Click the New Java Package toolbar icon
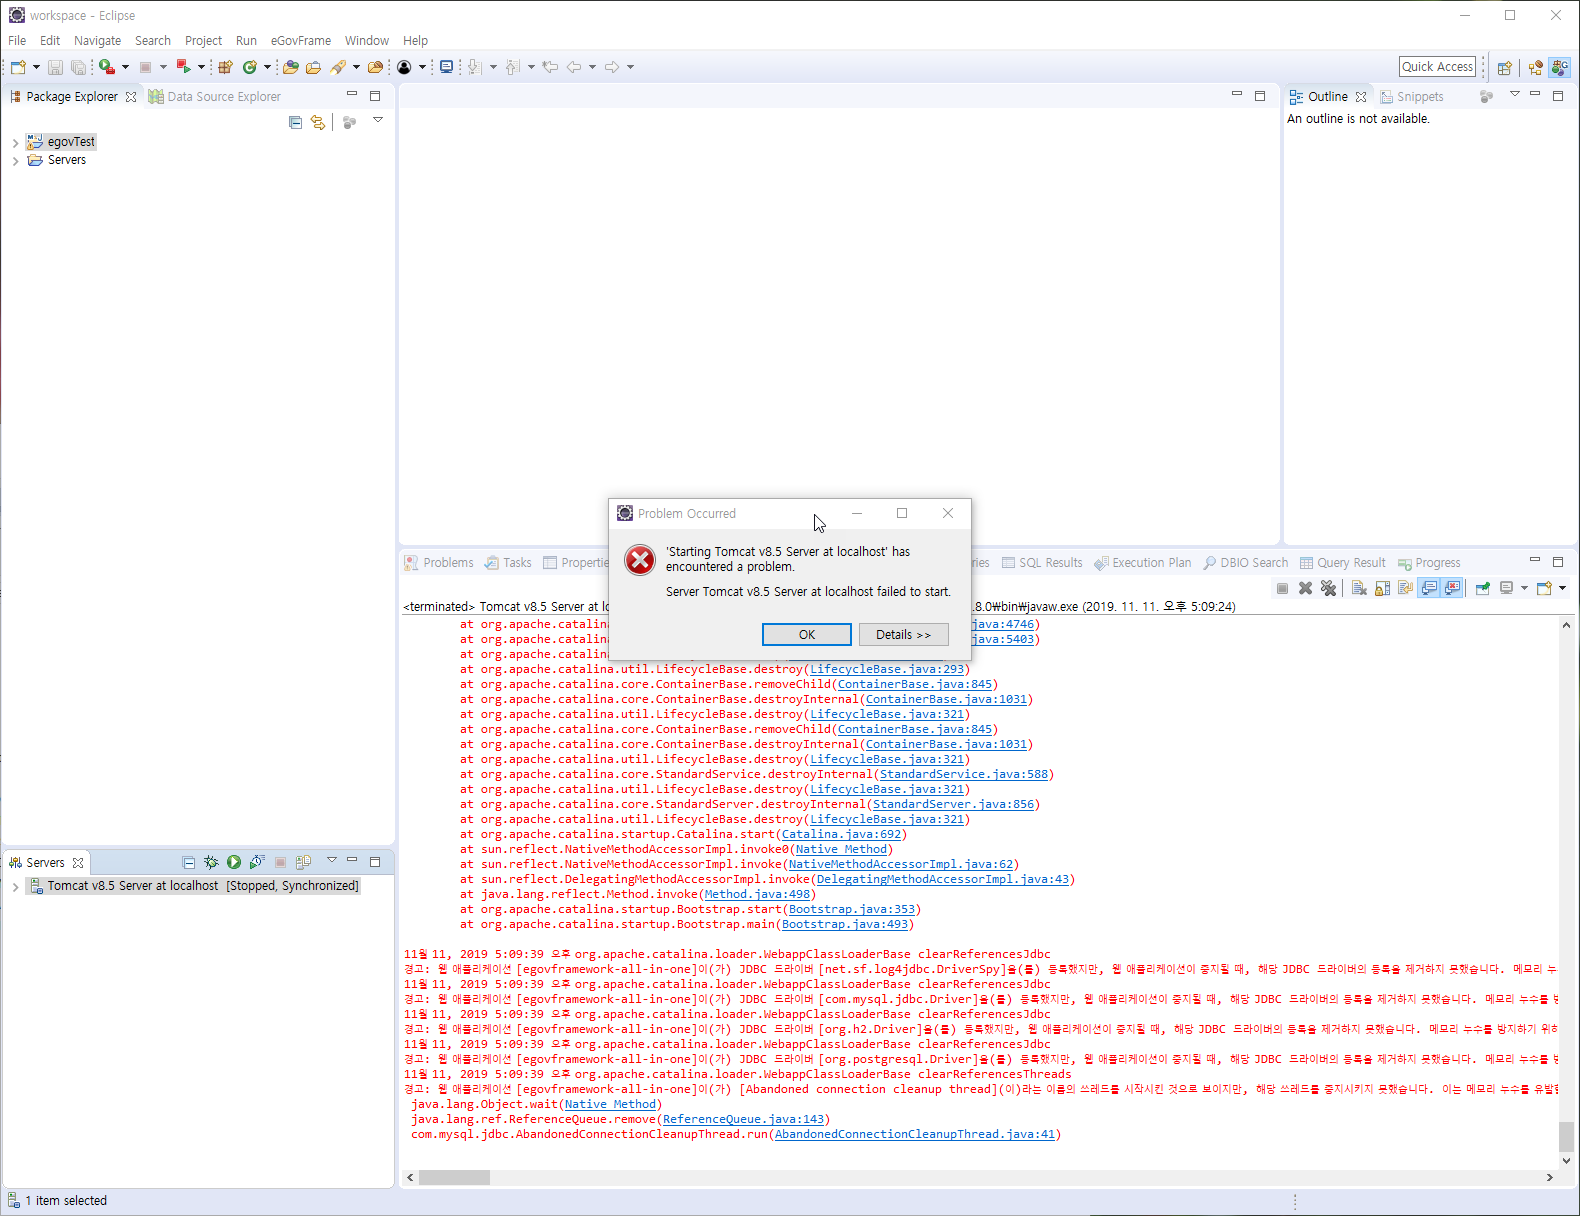The image size is (1580, 1216). pos(225,67)
